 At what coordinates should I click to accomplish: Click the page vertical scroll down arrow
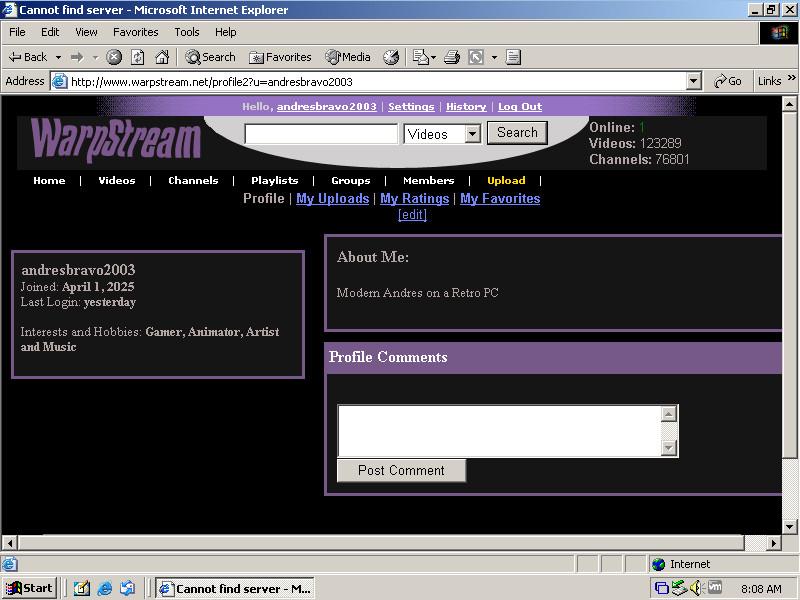789,527
